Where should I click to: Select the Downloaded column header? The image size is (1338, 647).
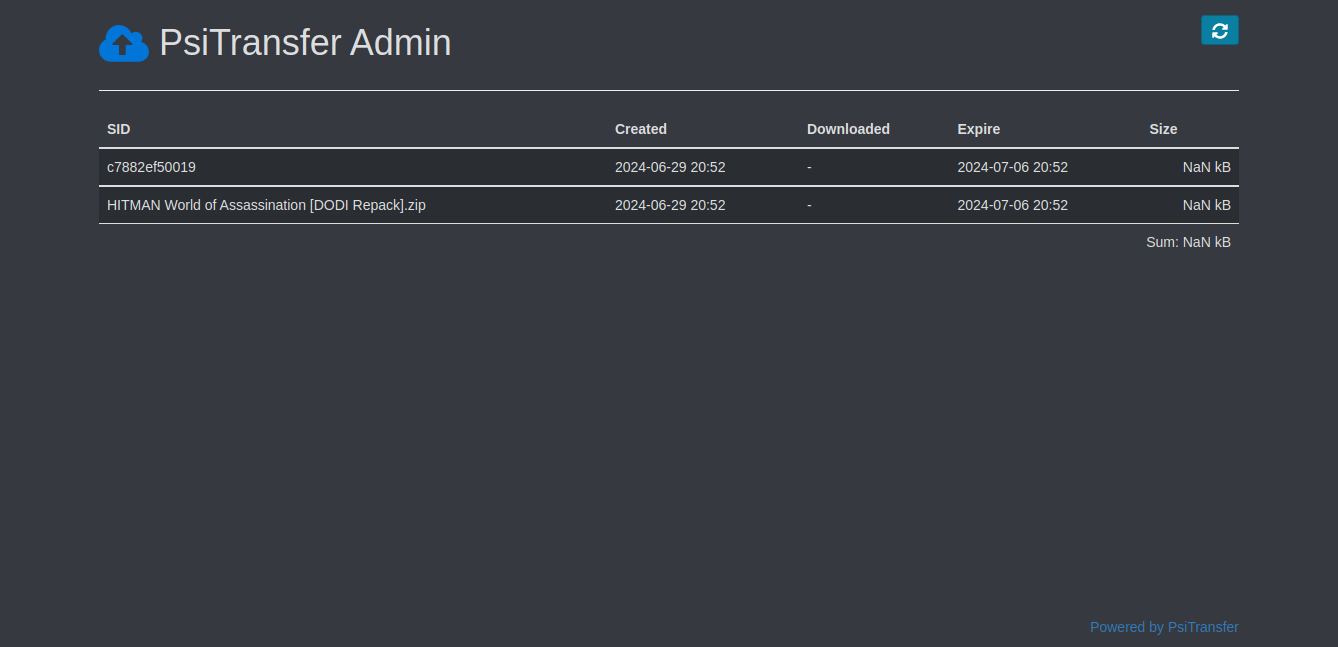pos(848,129)
